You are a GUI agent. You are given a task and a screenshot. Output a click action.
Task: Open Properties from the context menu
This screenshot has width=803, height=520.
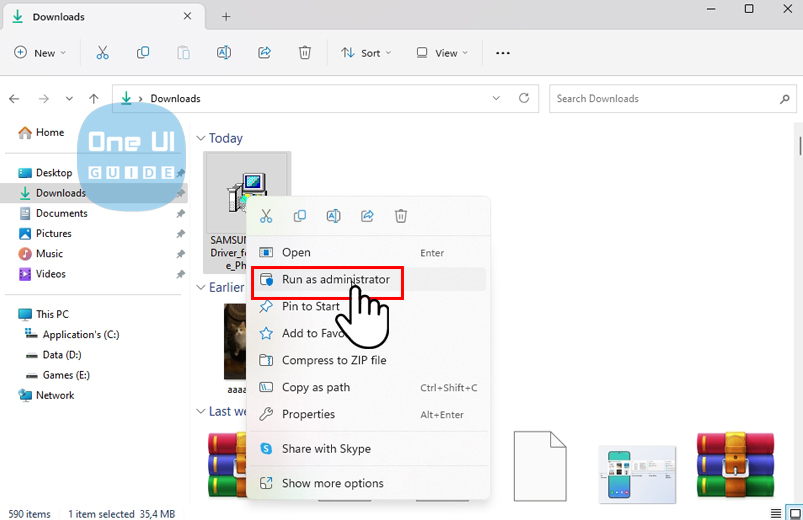pos(308,414)
